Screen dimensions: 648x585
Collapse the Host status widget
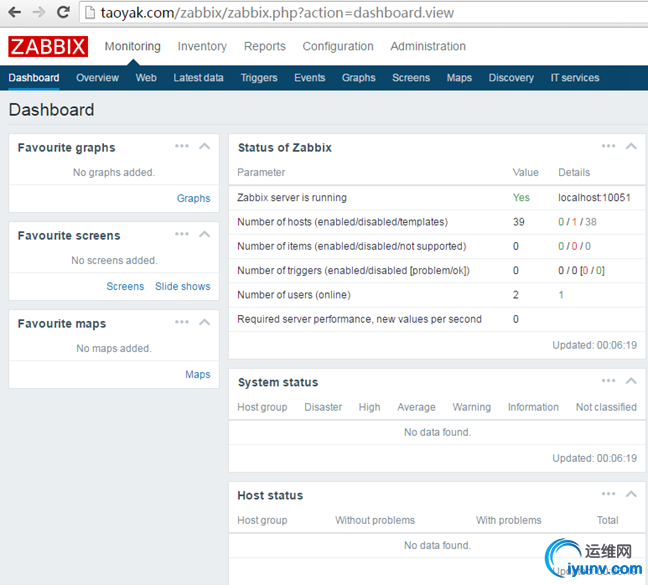click(x=631, y=494)
